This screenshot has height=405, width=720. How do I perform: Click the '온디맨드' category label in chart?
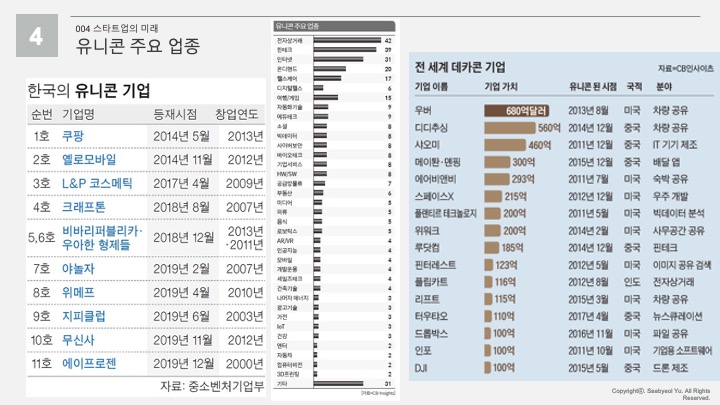[287, 69]
